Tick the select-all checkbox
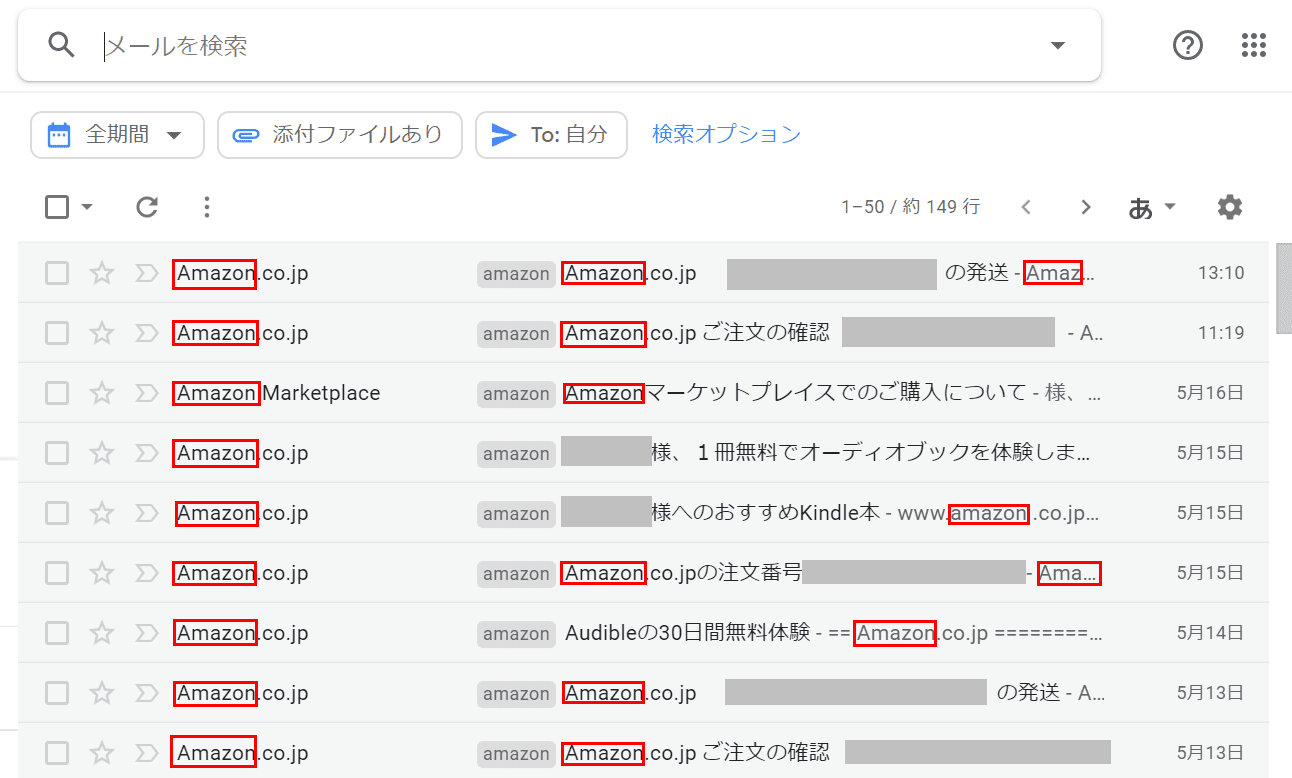Image resolution: width=1292 pixels, height=778 pixels. (x=57, y=207)
